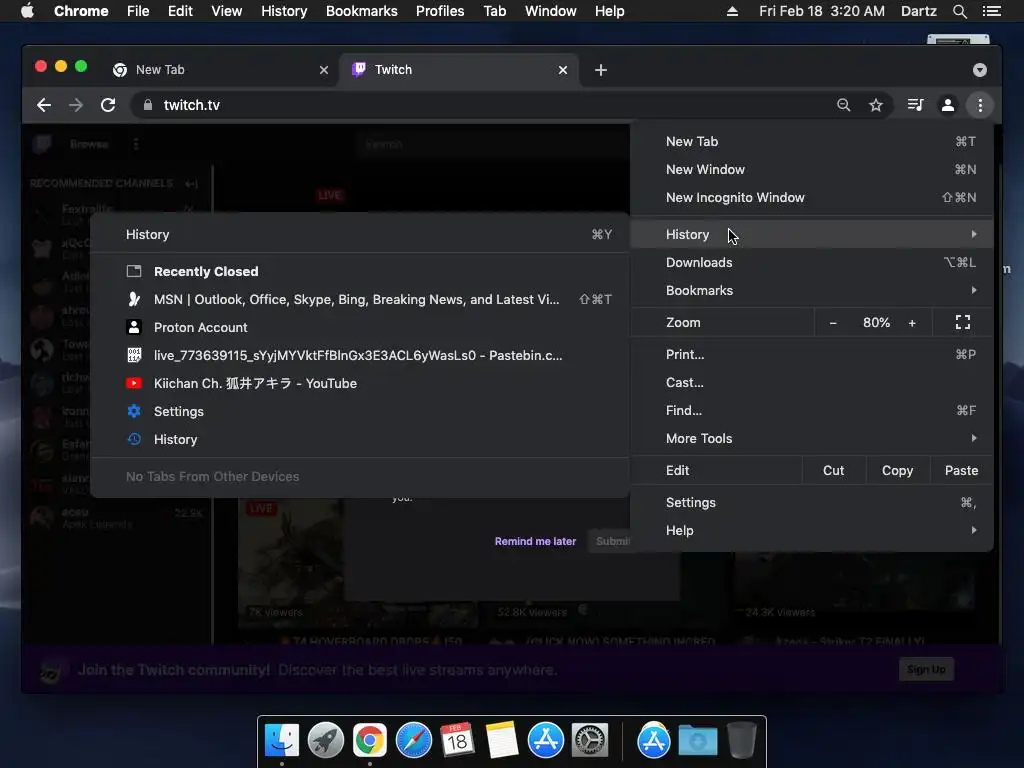1024x768 pixels.
Task: Select Cast... menu item
Action: 812,383
